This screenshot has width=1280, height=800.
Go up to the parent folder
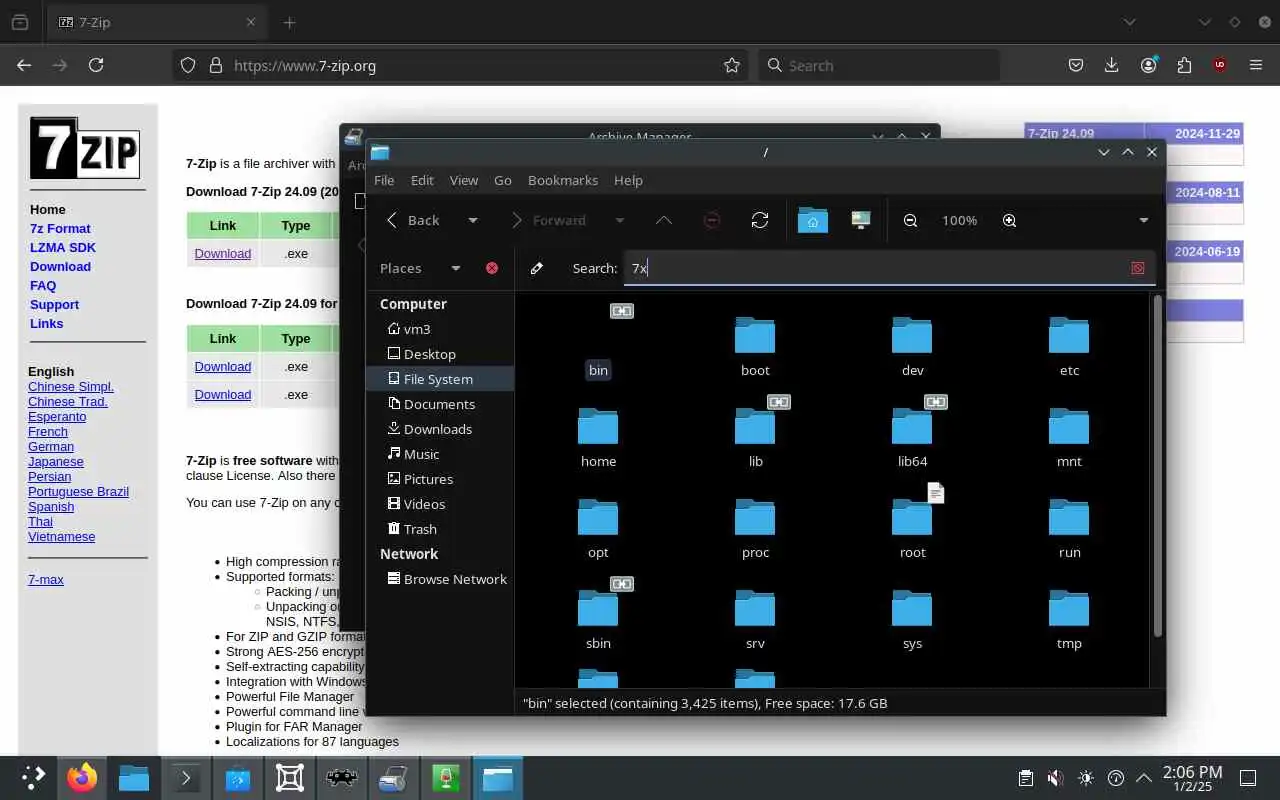663,220
